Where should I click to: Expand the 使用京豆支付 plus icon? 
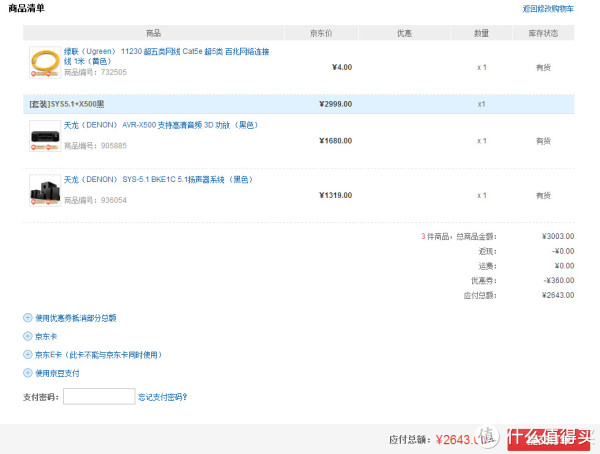coord(28,373)
